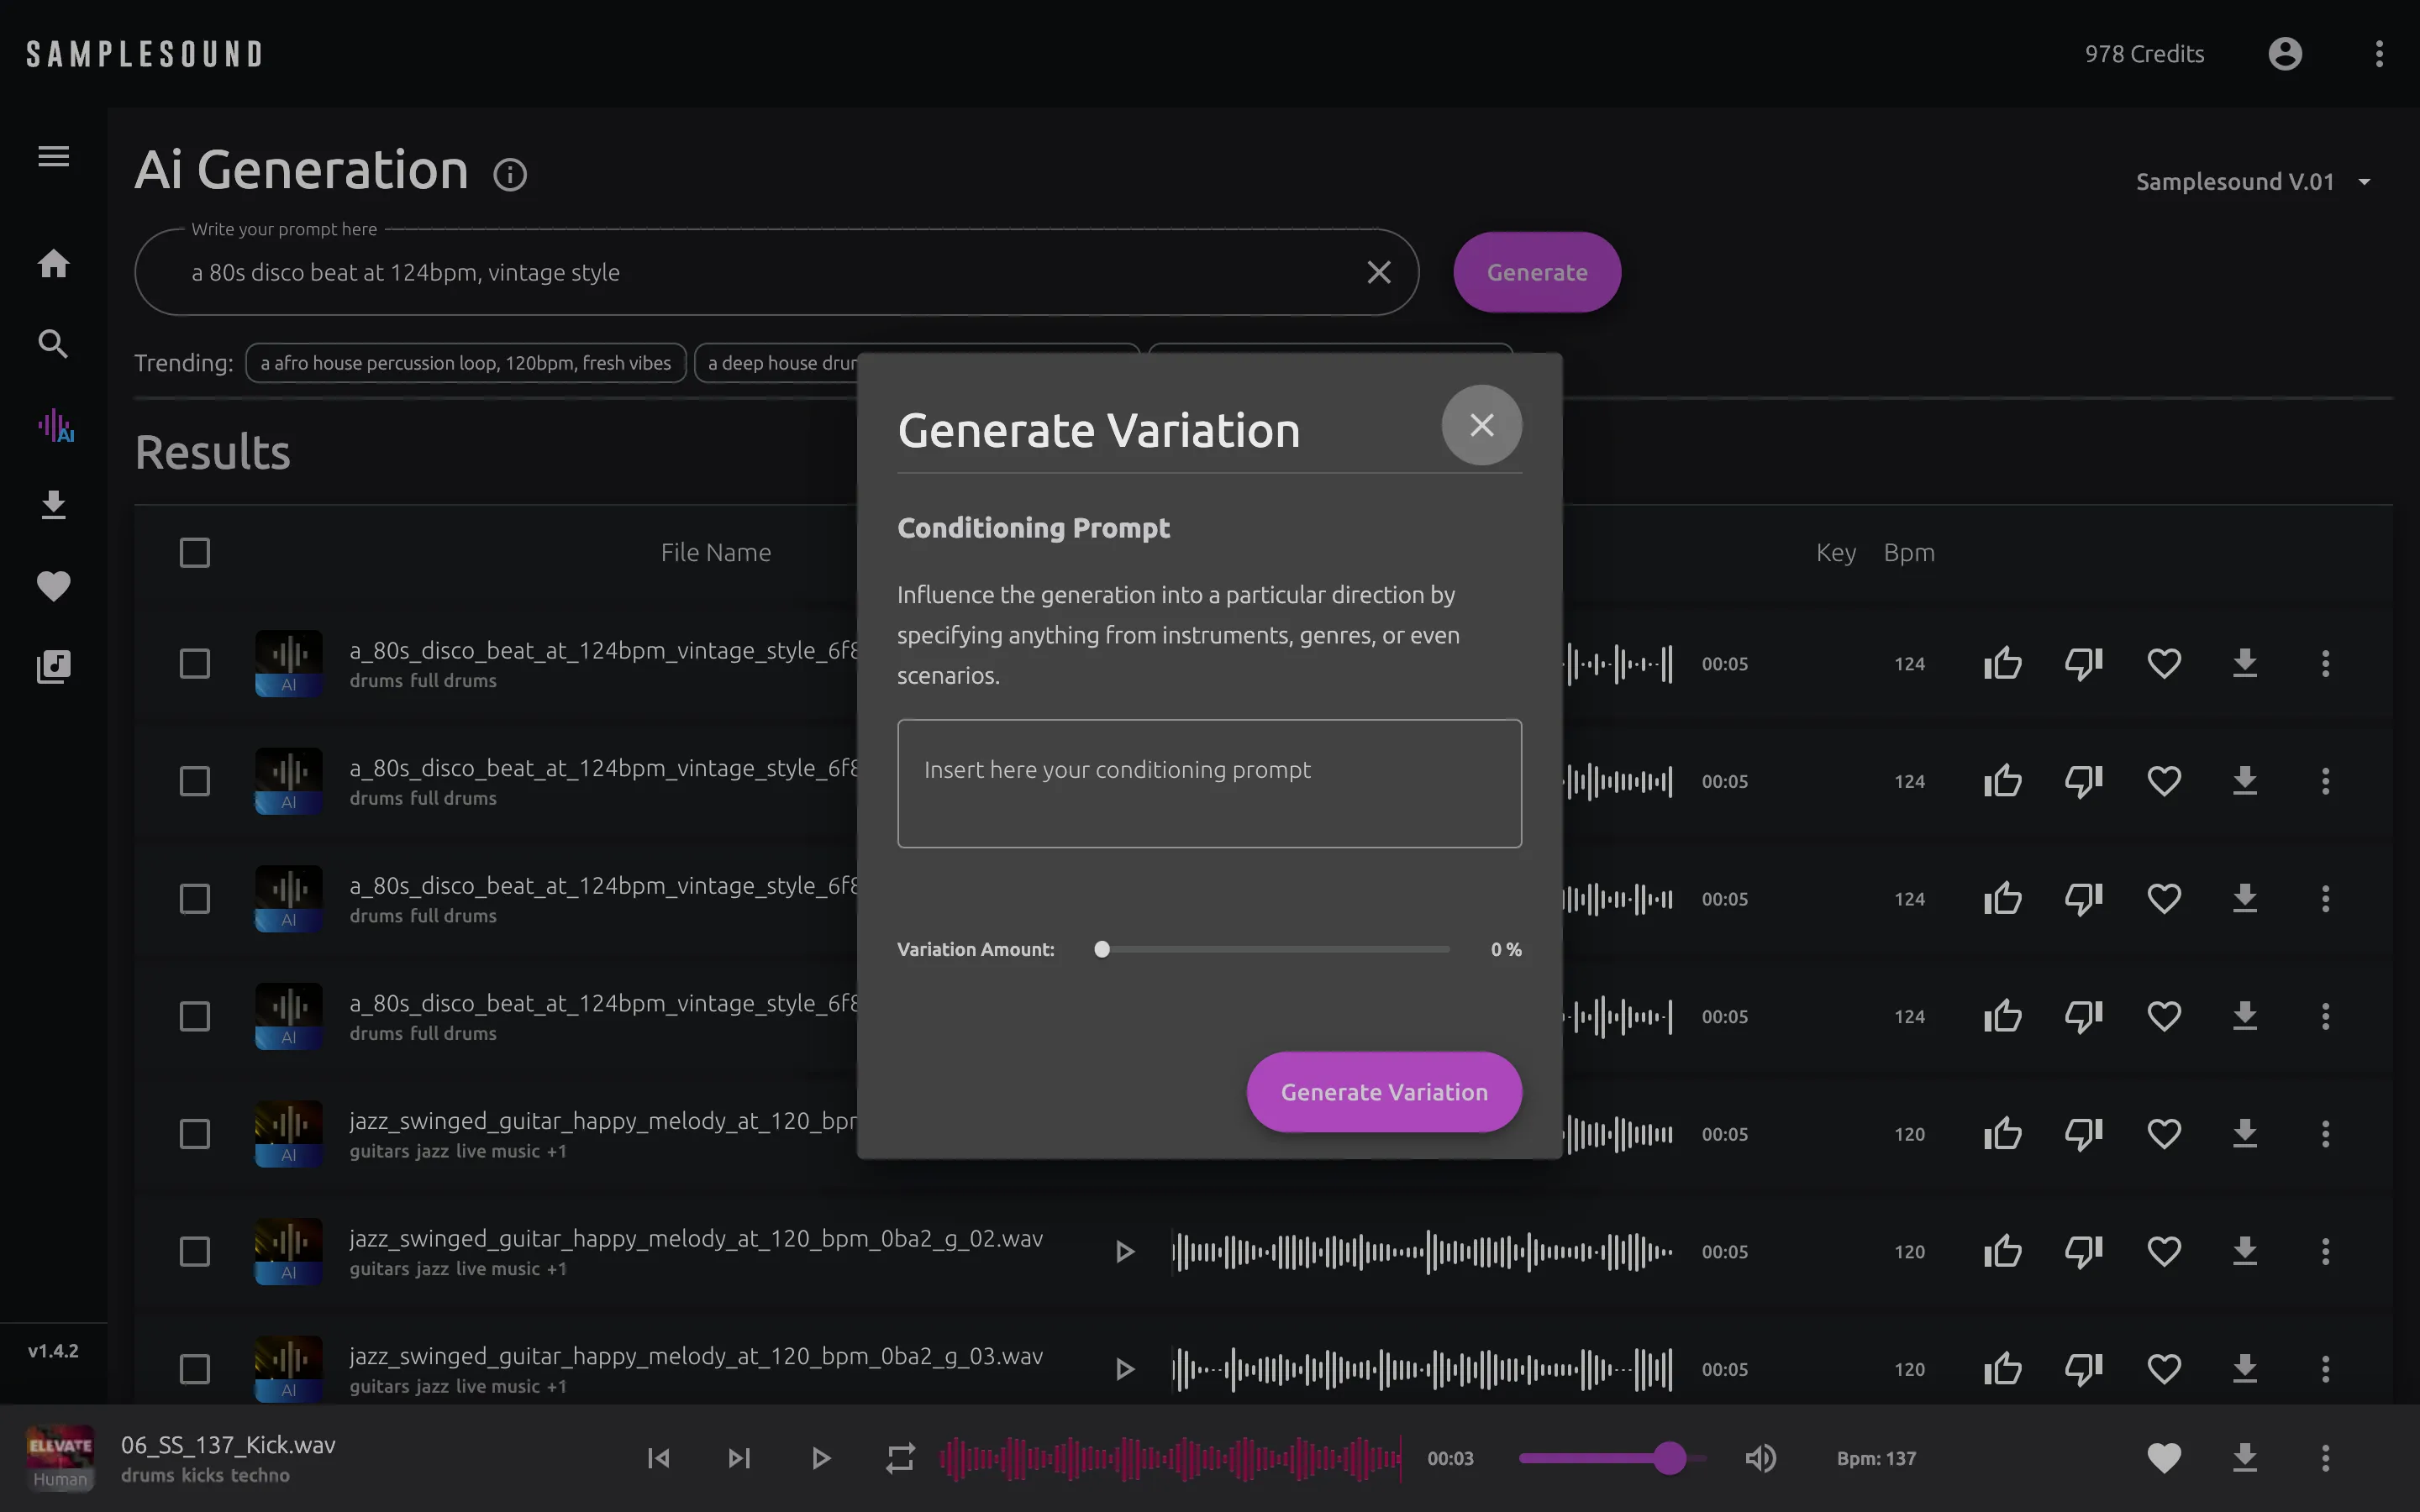Open the top-right three-dot menu
Viewport: 2420px width, 1512px height.
tap(2379, 53)
